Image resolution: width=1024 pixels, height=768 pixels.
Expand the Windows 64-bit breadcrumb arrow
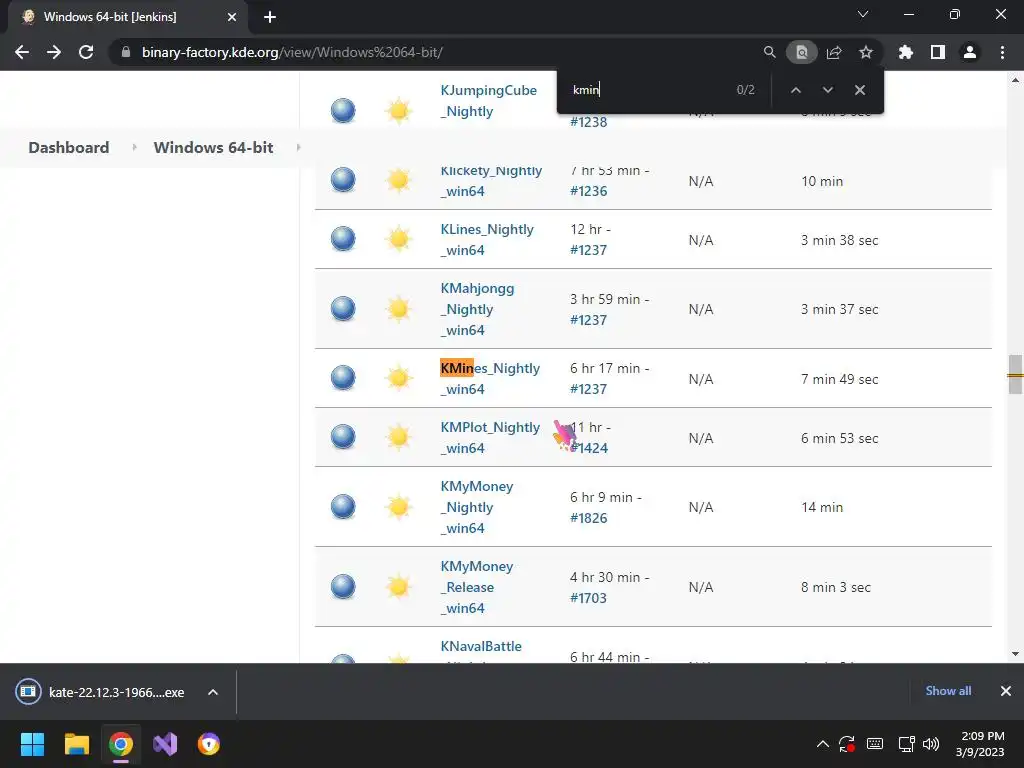[x=298, y=148]
